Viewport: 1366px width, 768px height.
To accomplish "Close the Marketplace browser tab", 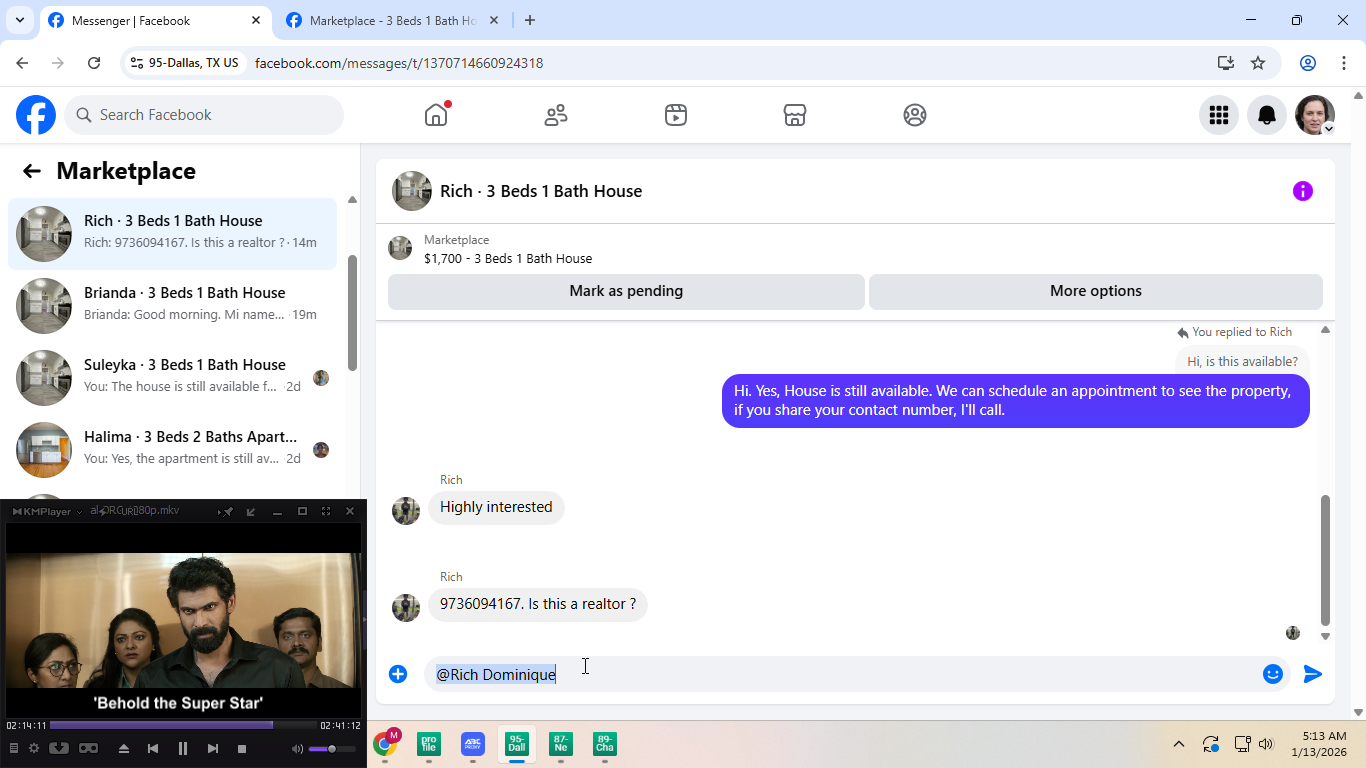I will click(x=494, y=20).
